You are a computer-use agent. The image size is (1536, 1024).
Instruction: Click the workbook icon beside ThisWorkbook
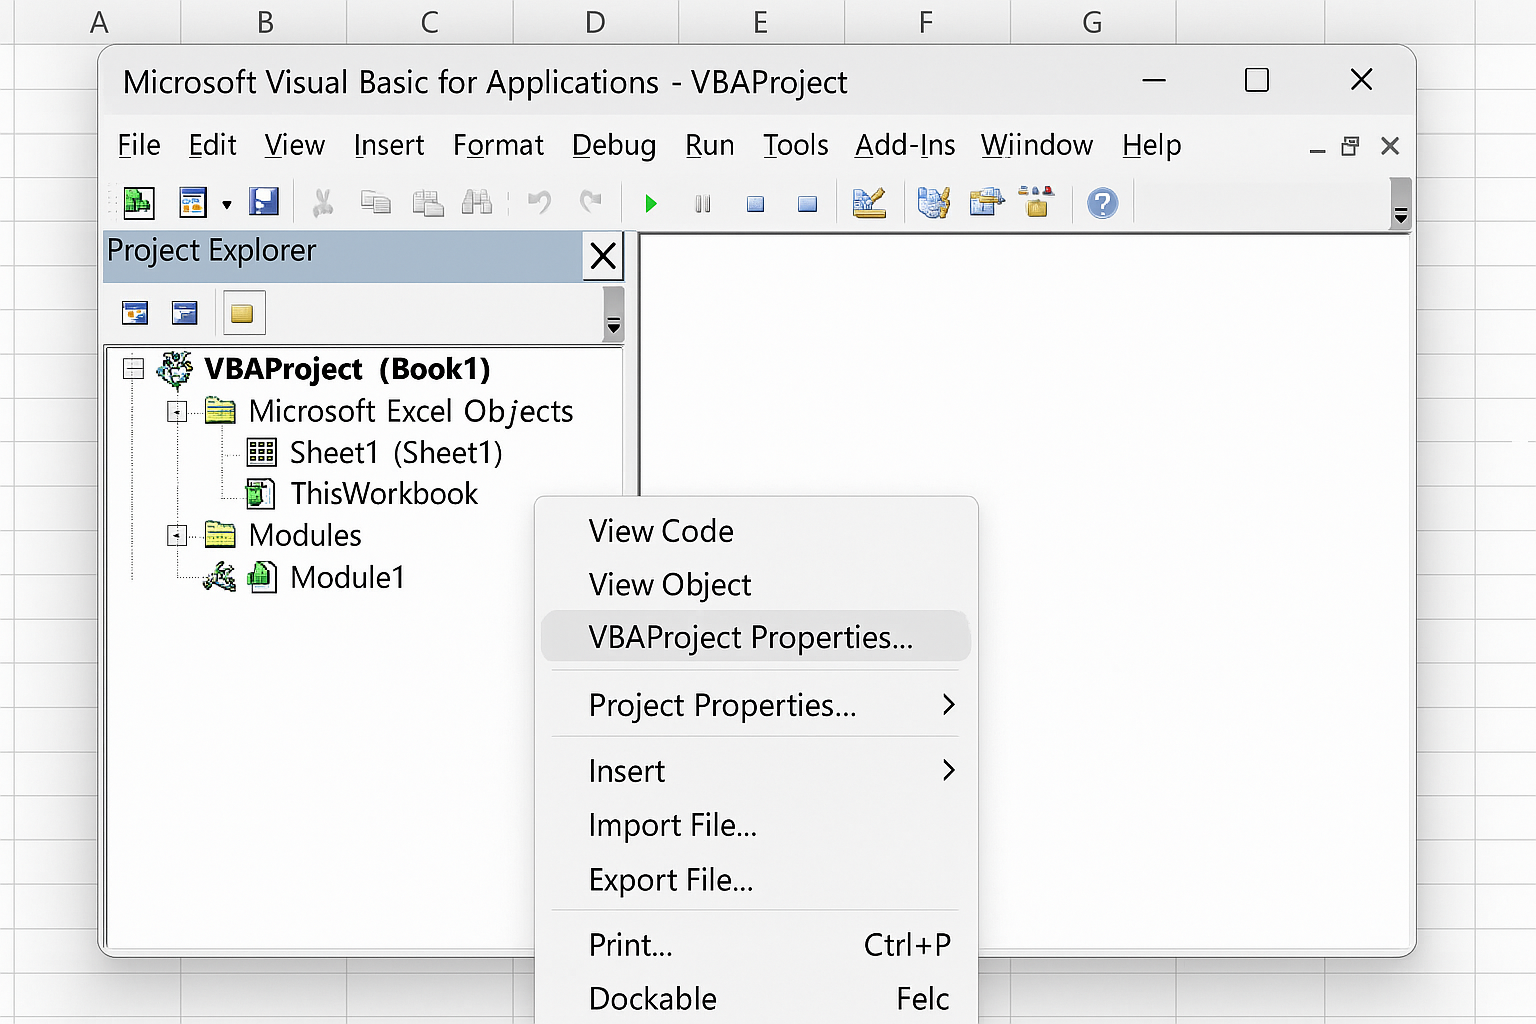coord(261,494)
